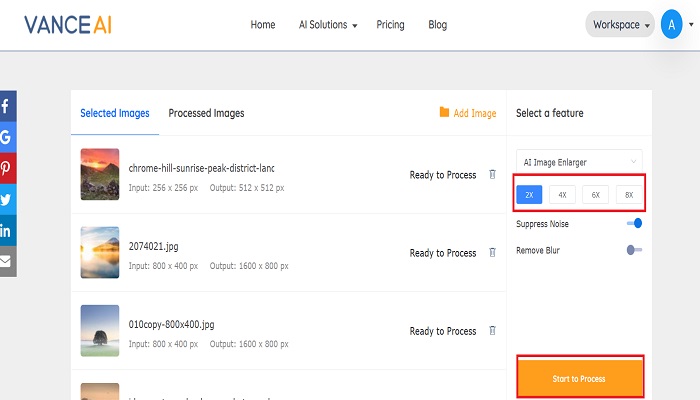
Task: Share on LinkedIn from the sidebar
Action: coord(8,230)
